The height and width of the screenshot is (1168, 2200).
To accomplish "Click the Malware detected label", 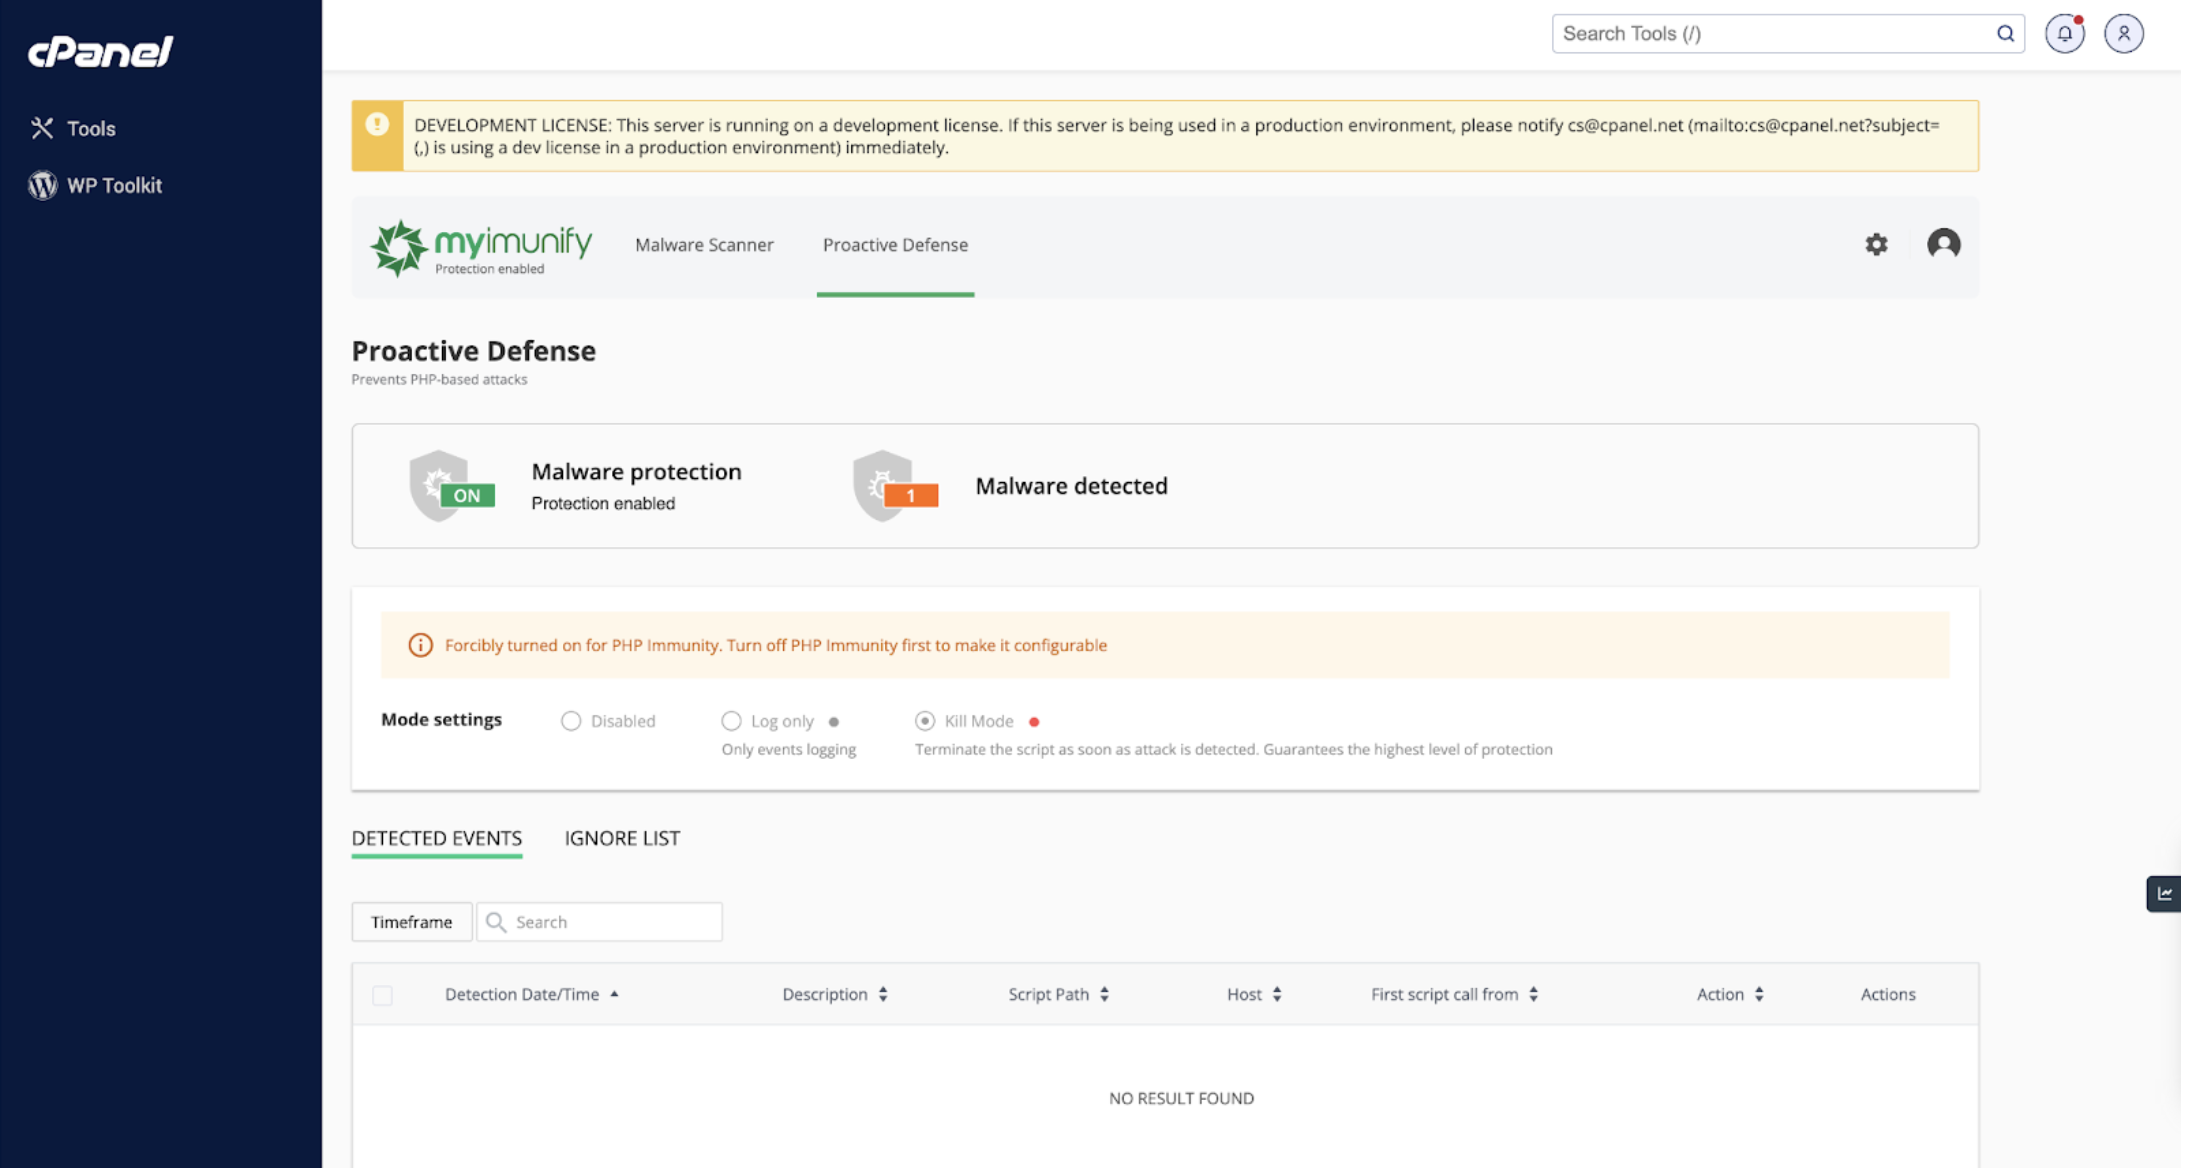I will click(x=1071, y=486).
